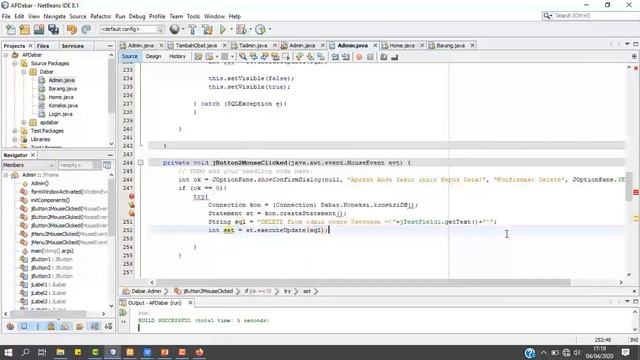Close the Navigator panel
The image size is (640, 360).
33,155
